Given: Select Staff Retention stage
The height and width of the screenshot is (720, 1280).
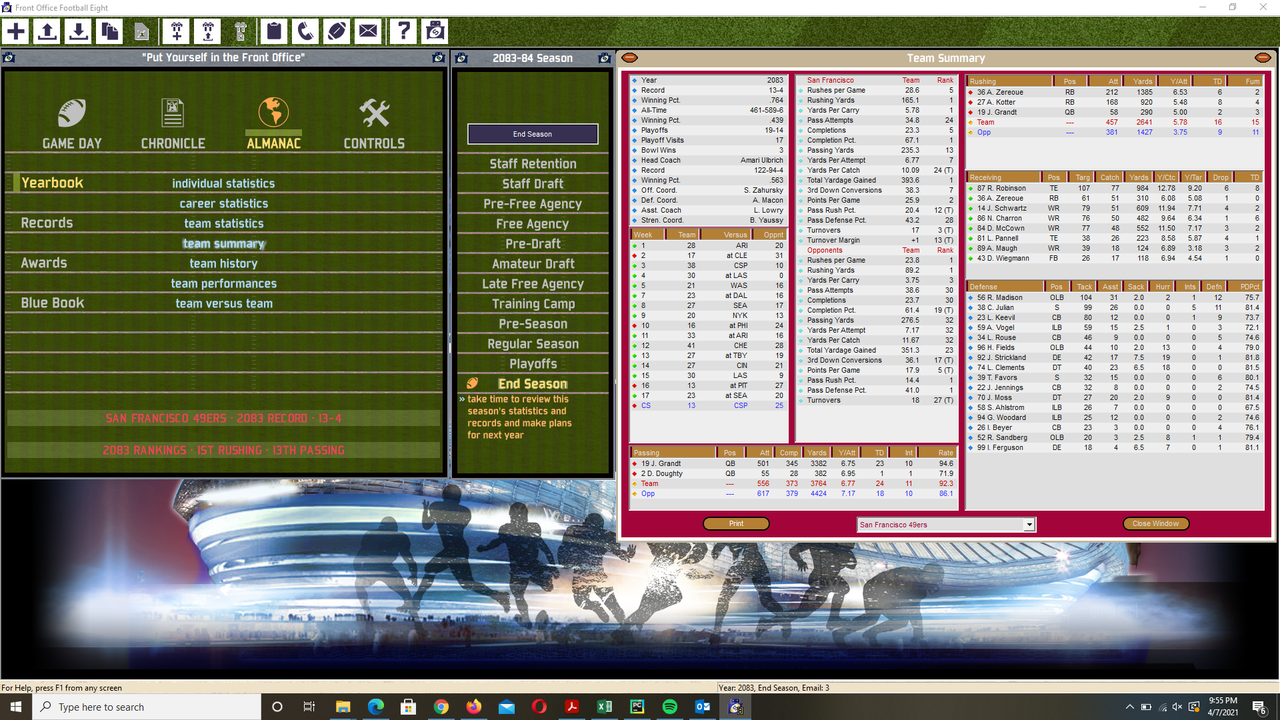Looking at the screenshot, I should coord(533,164).
